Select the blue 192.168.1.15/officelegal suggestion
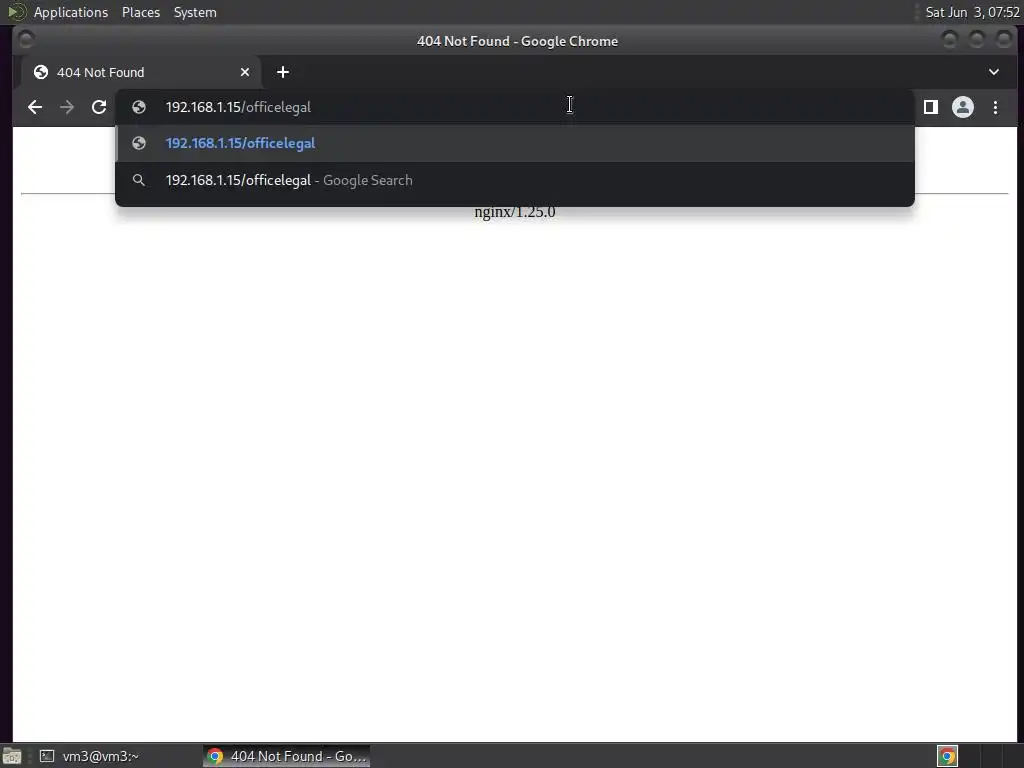This screenshot has width=1024, height=768. [x=515, y=143]
